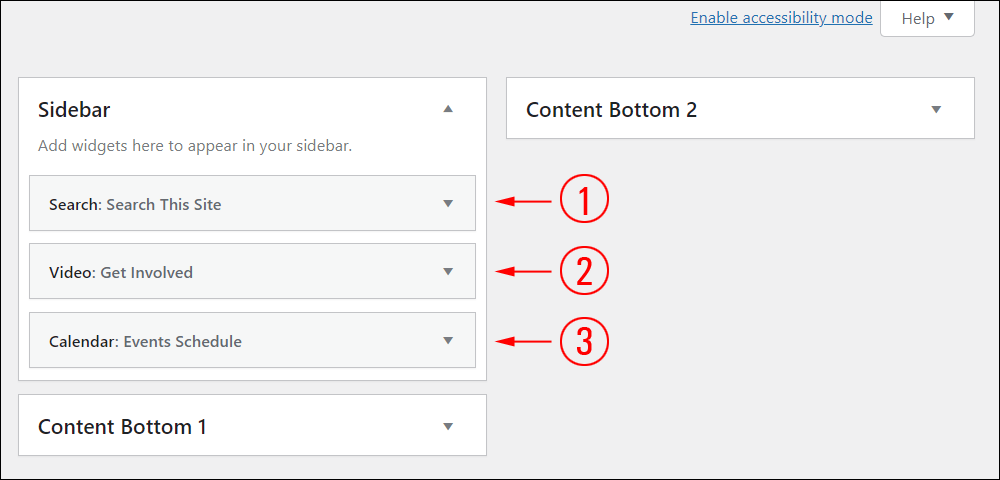Collapse the Sidebar panel arrow
Screen dimensions: 1000x480
[448, 109]
